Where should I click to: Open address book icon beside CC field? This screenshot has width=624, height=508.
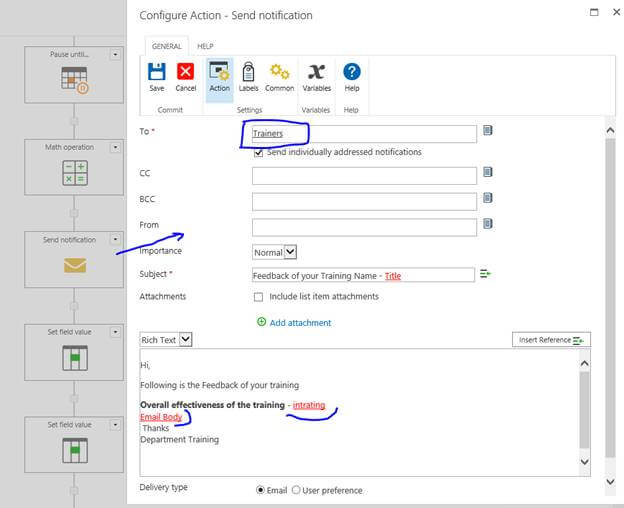click(x=488, y=172)
